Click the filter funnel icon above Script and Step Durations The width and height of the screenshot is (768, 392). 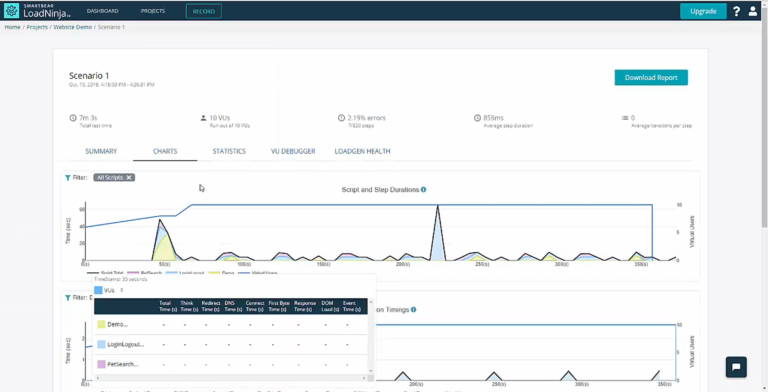pyautogui.click(x=68, y=178)
